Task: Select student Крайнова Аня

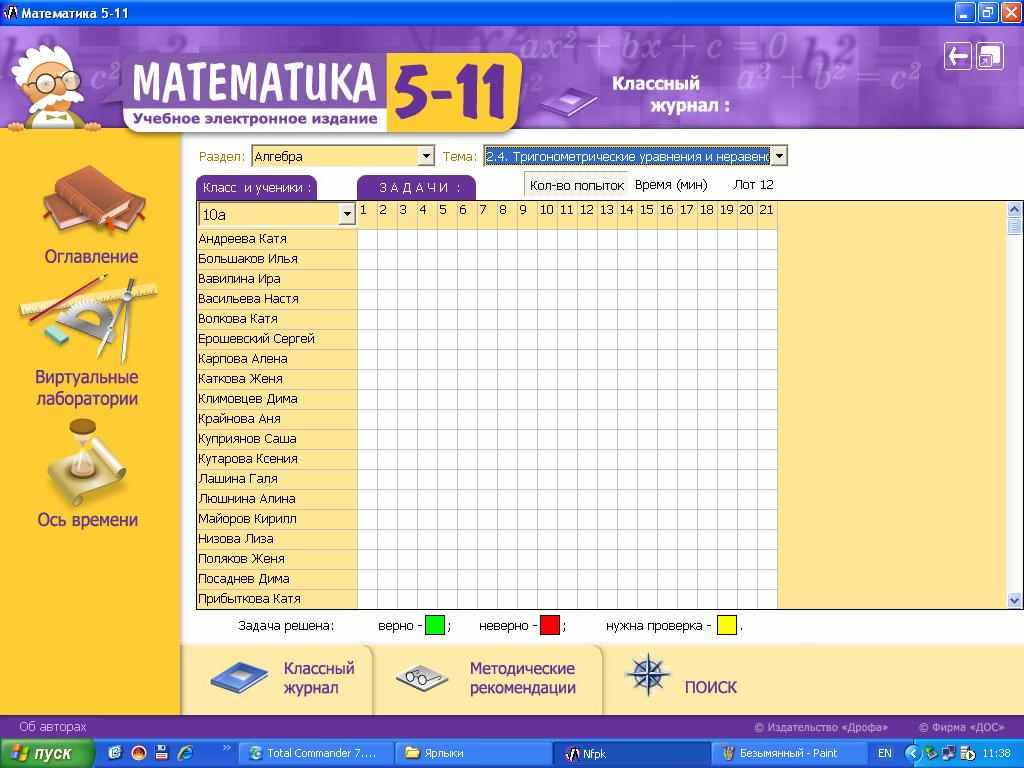Action: coord(277,419)
